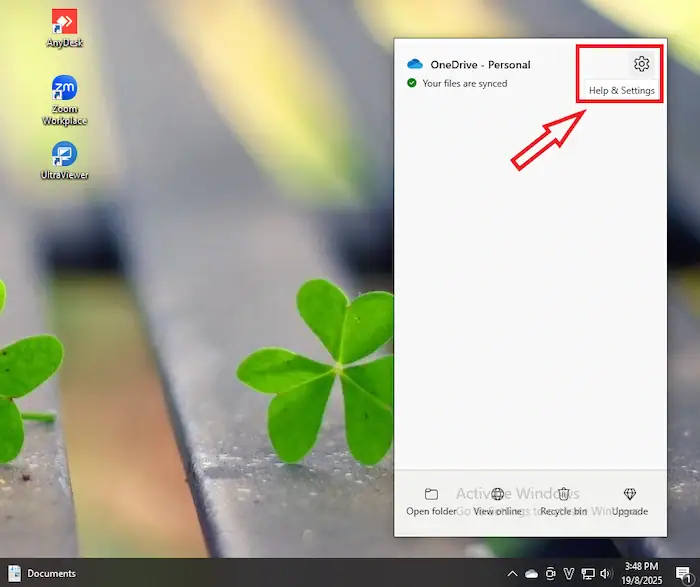Screen dimensions: 700x587
Task: Click the OneDrive cloud icon in system tray
Action: coord(532,574)
